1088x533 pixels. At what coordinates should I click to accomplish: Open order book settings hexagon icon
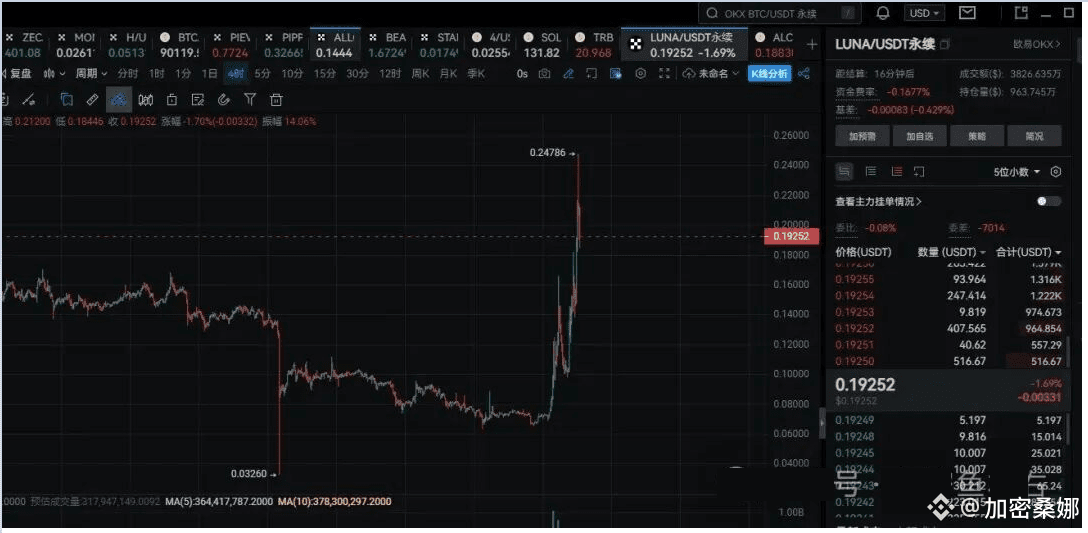[1055, 171]
